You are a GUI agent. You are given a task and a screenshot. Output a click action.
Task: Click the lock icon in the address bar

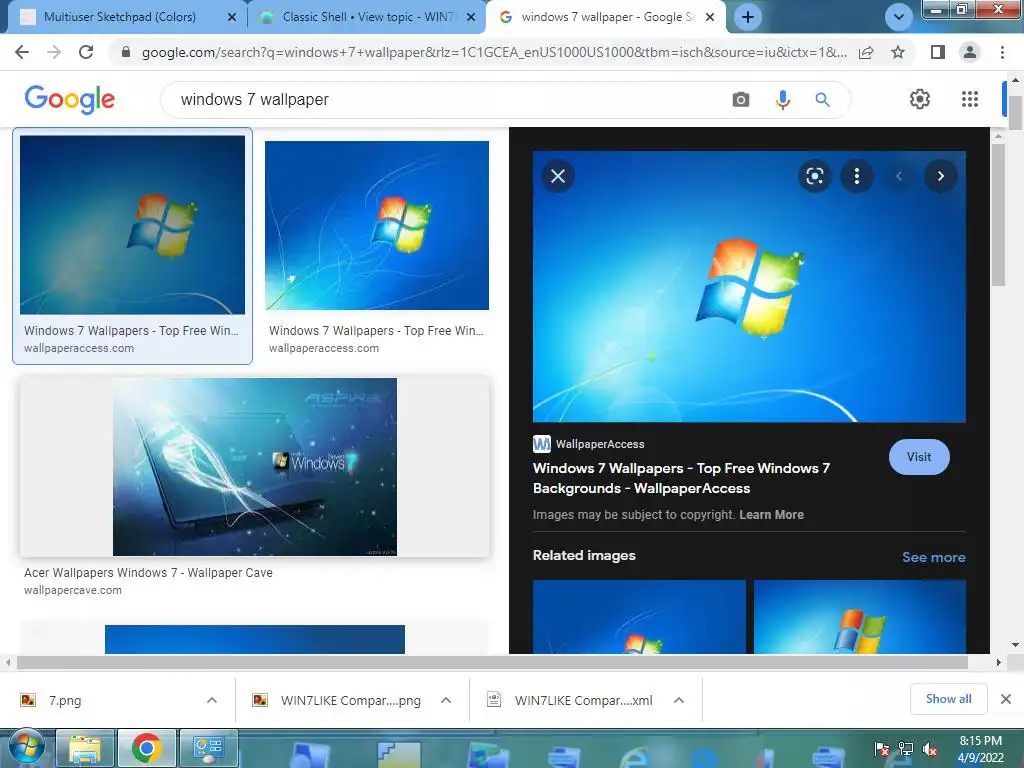126,52
